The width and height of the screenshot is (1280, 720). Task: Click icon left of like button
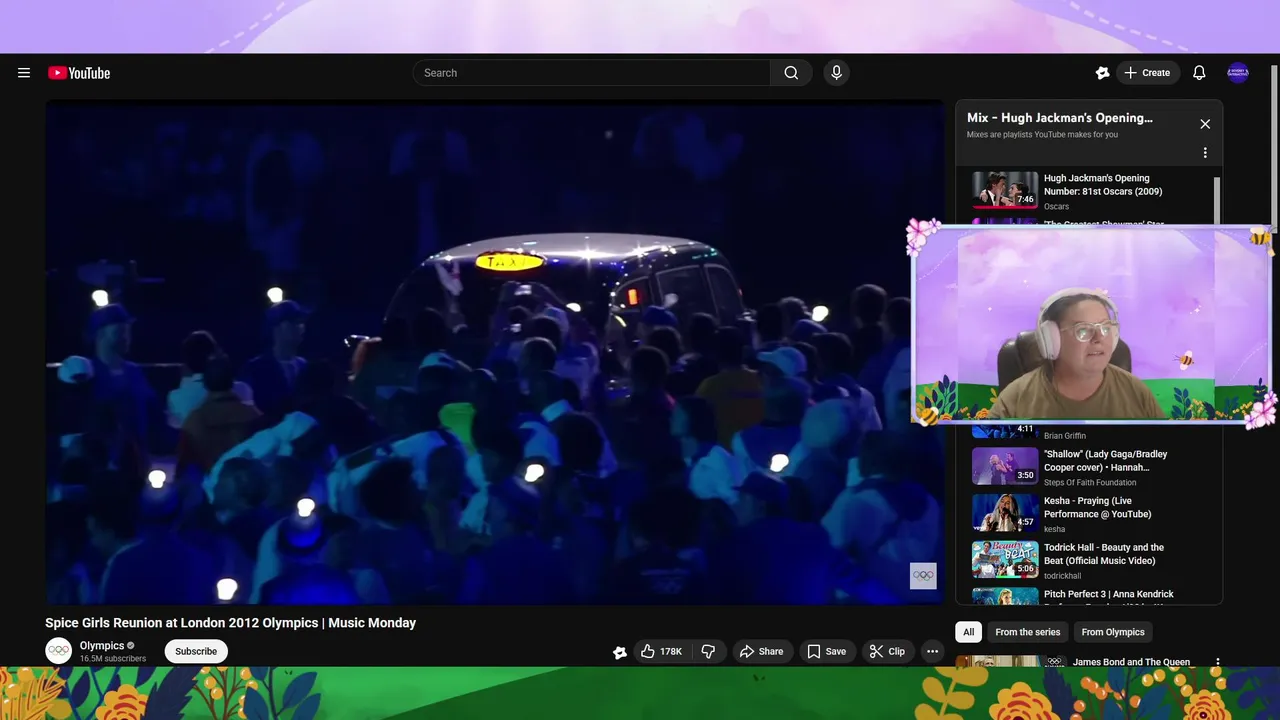coord(620,652)
